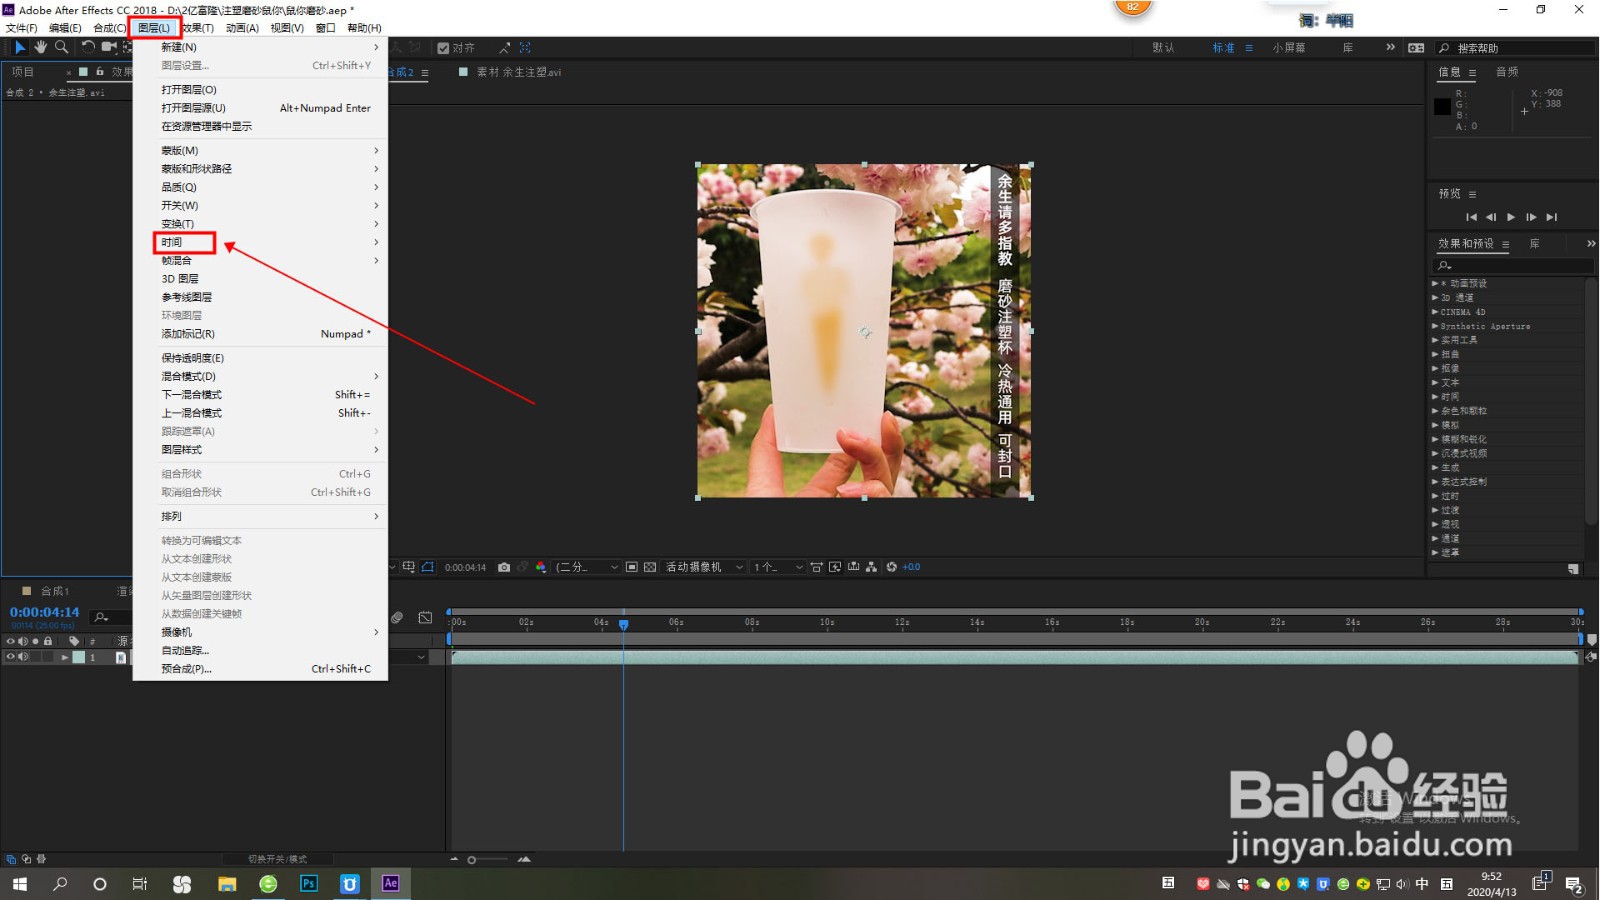Viewport: 1600px width, 900px height.
Task: Open Photoshop from the taskbar
Action: coord(309,883)
